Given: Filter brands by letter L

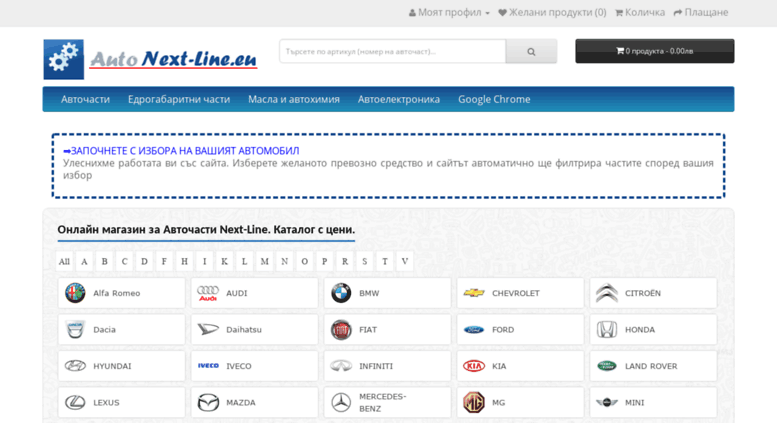Looking at the screenshot, I should pyautogui.click(x=244, y=262).
